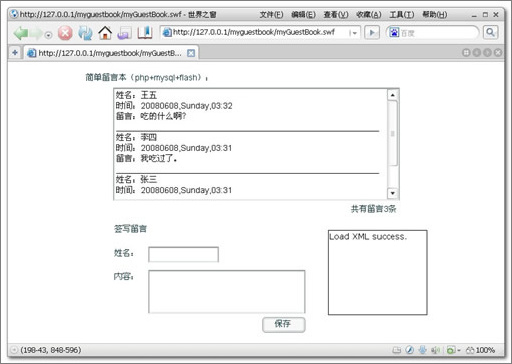Click the 保存 button

(284, 324)
